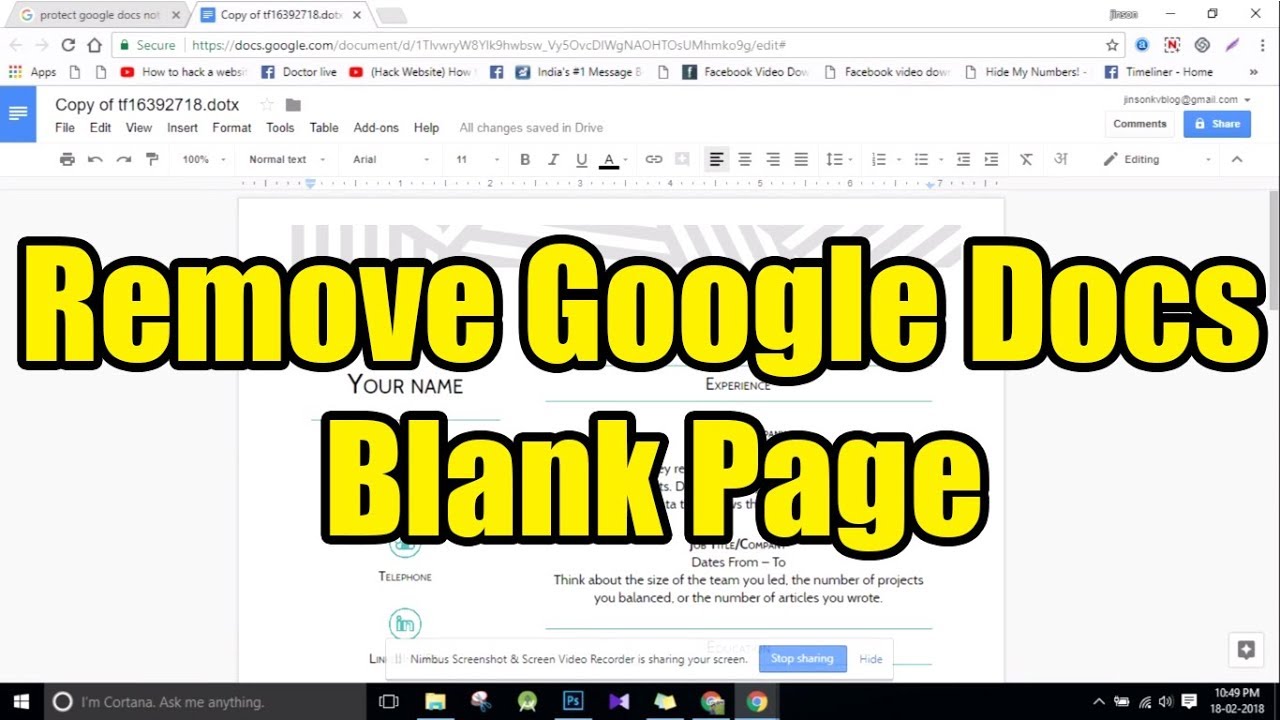1280x720 pixels.
Task: Go to the browser home page
Action: click(94, 45)
